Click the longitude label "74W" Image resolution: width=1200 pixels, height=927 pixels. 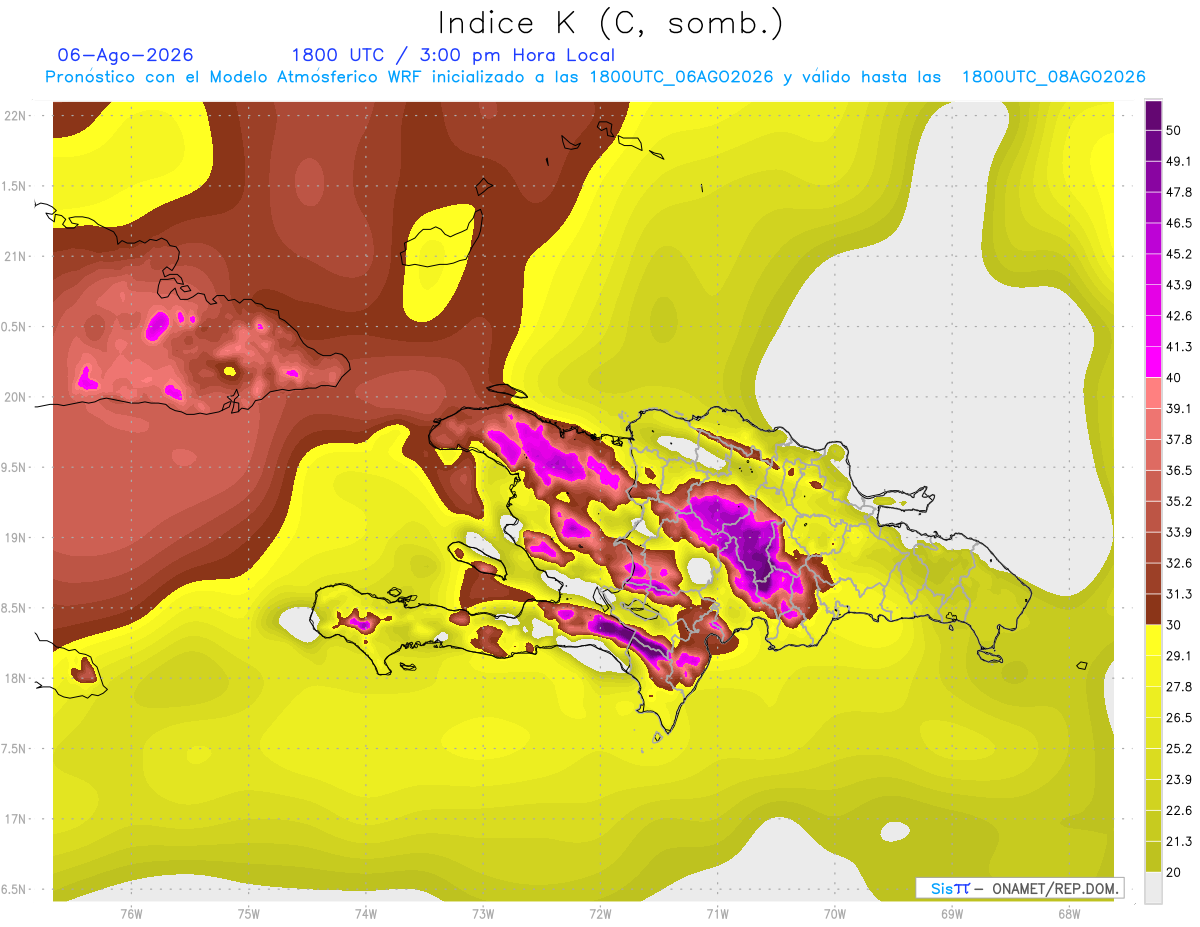coord(365,914)
